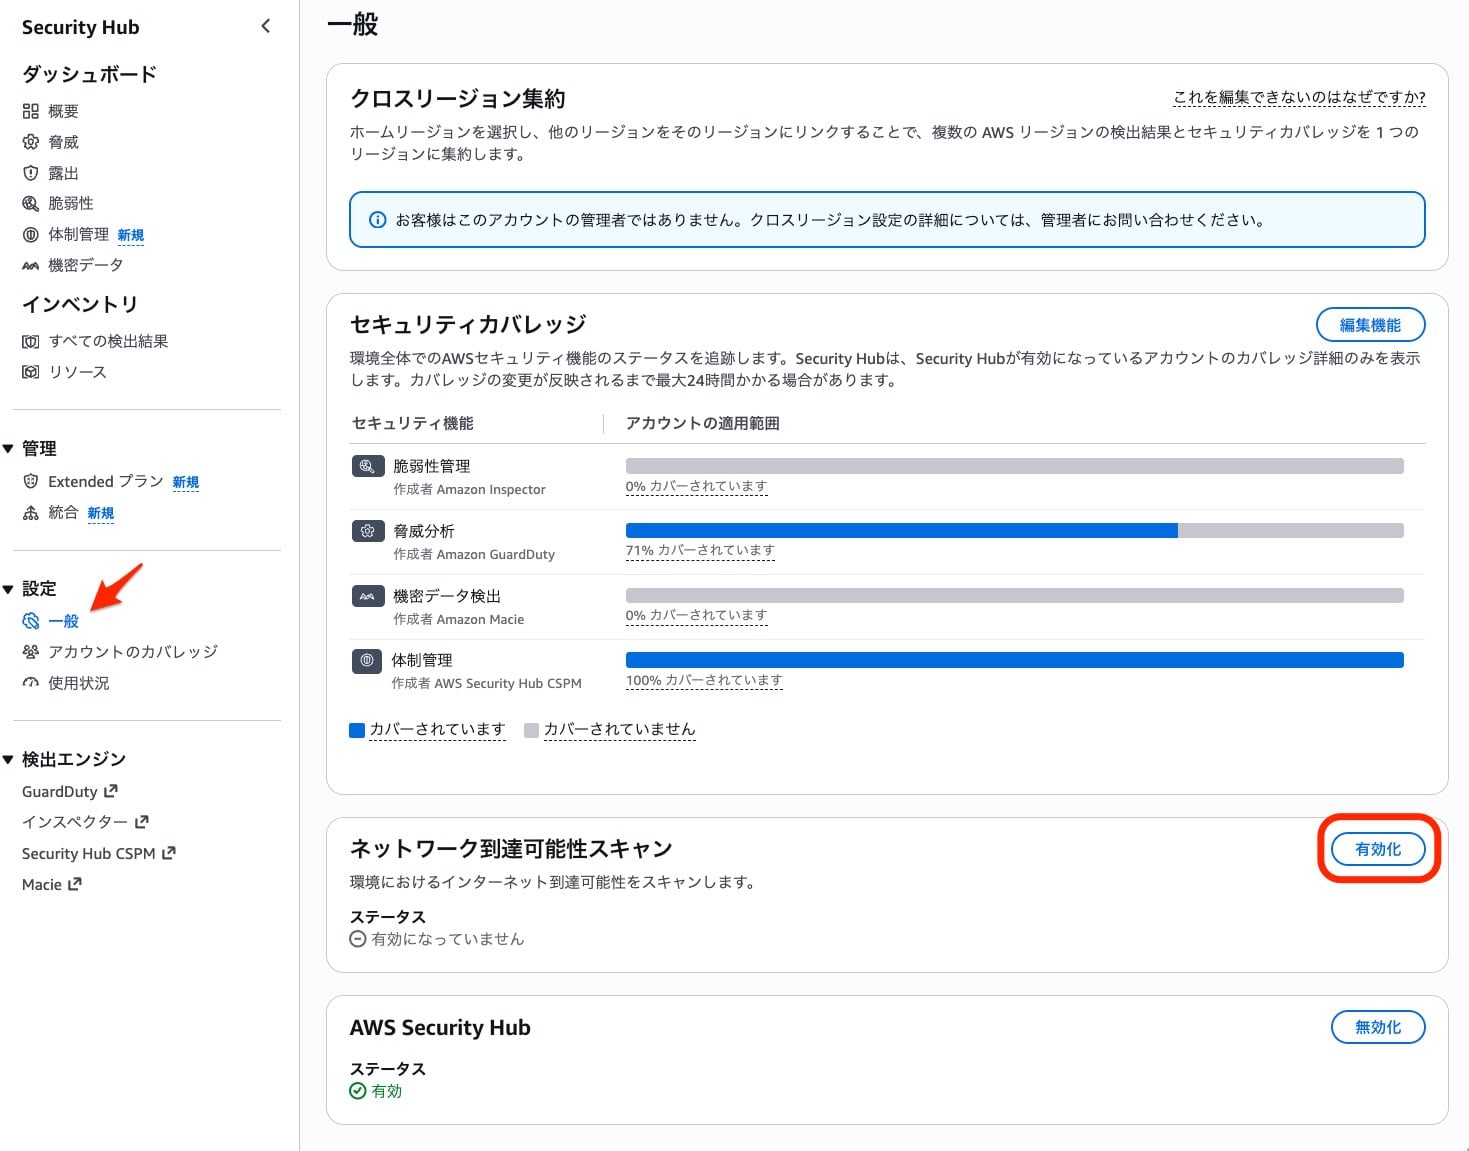This screenshot has height=1151, width=1469.
Task: Click the ネットワーク到達可能性スキャン heading
Action: click(511, 849)
